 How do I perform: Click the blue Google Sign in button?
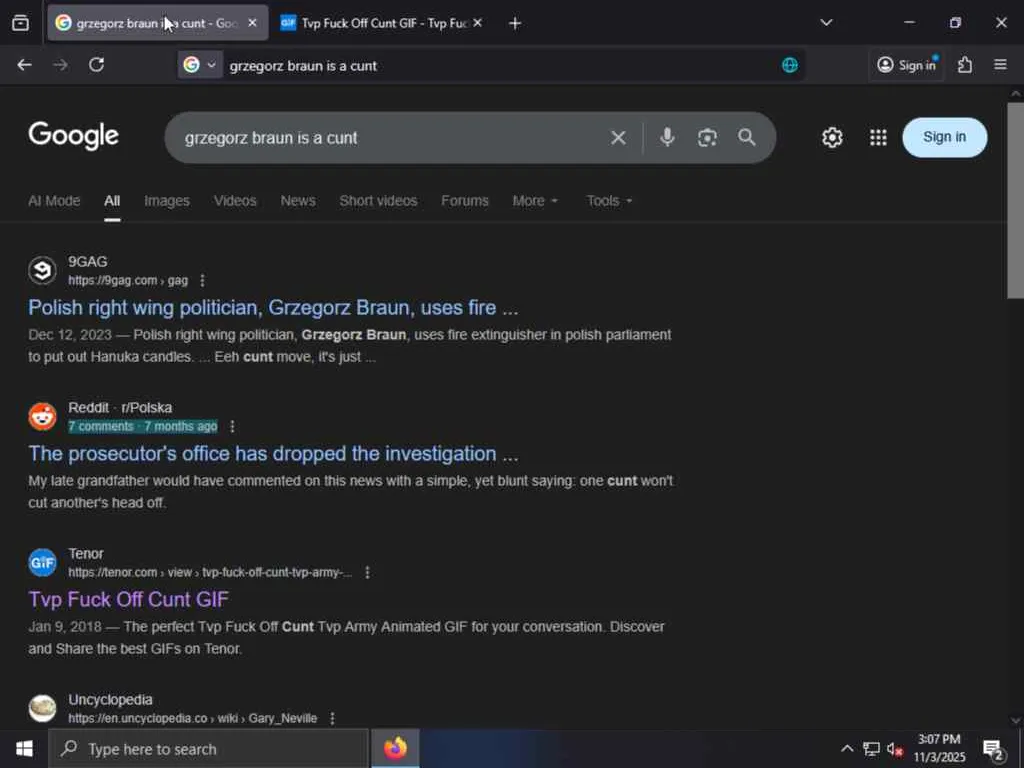tap(944, 137)
